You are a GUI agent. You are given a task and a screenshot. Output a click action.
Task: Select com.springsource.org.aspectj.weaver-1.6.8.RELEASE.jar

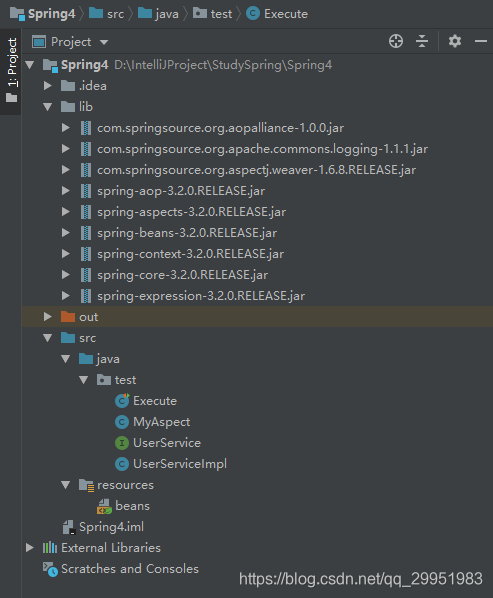tap(256, 170)
